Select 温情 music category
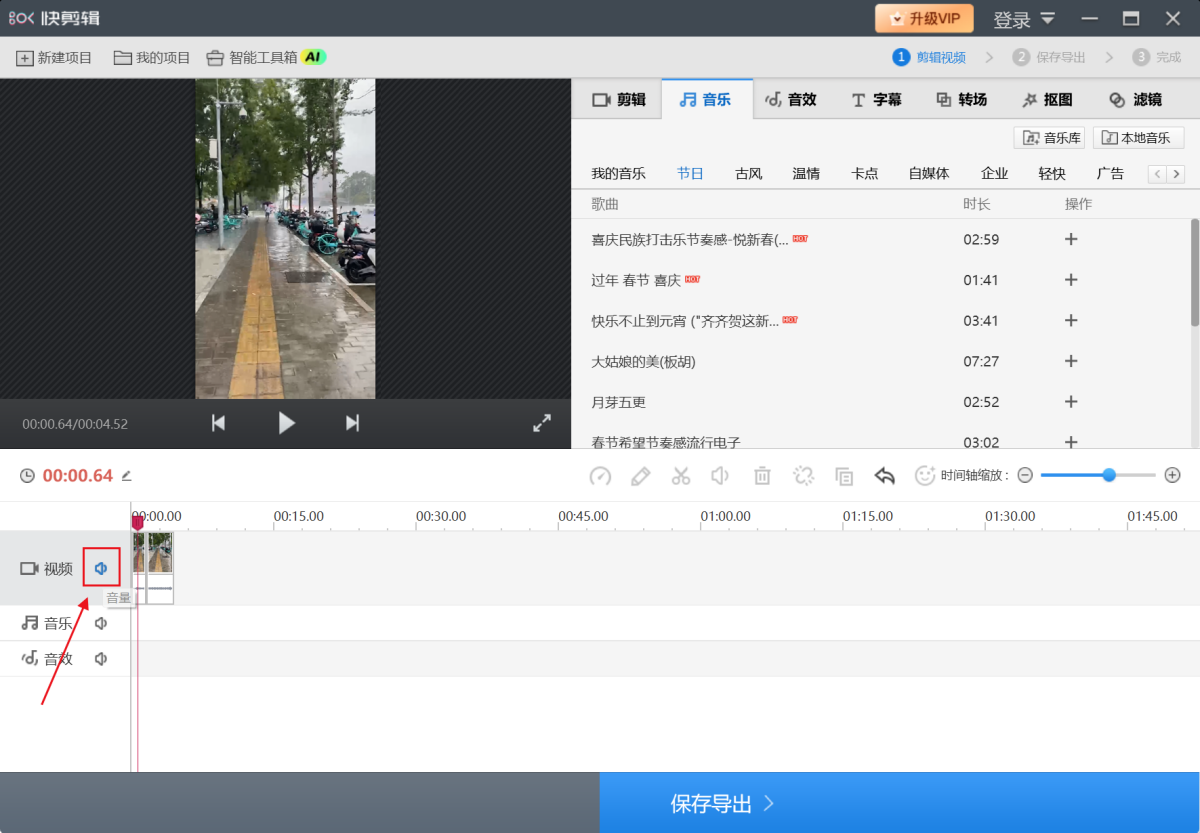 click(806, 173)
